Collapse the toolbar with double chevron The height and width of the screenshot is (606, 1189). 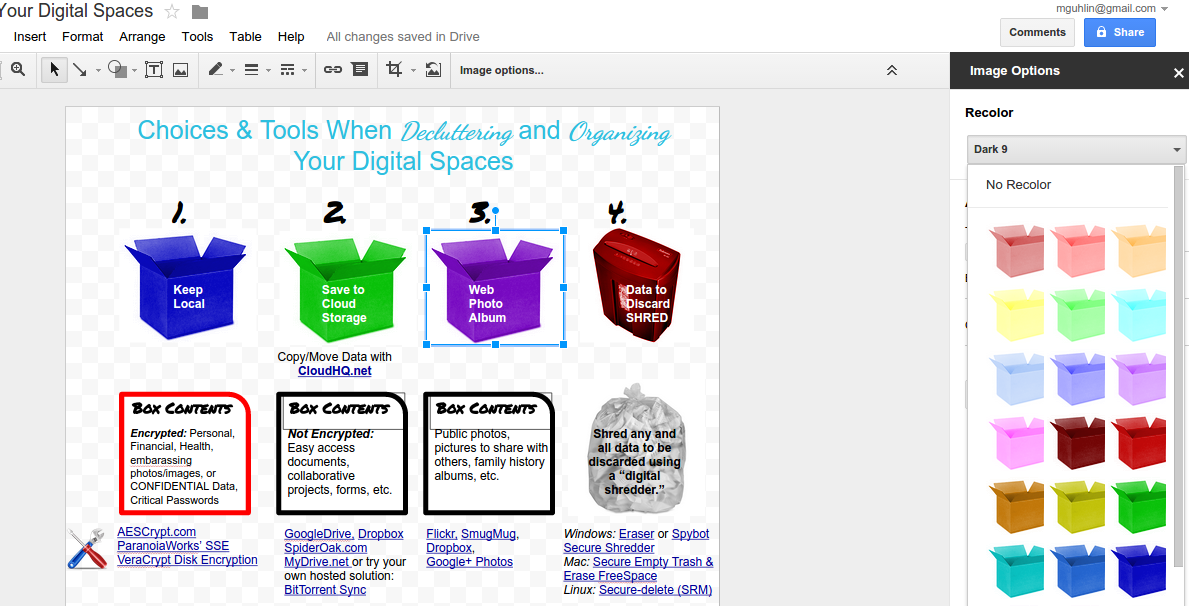(892, 70)
